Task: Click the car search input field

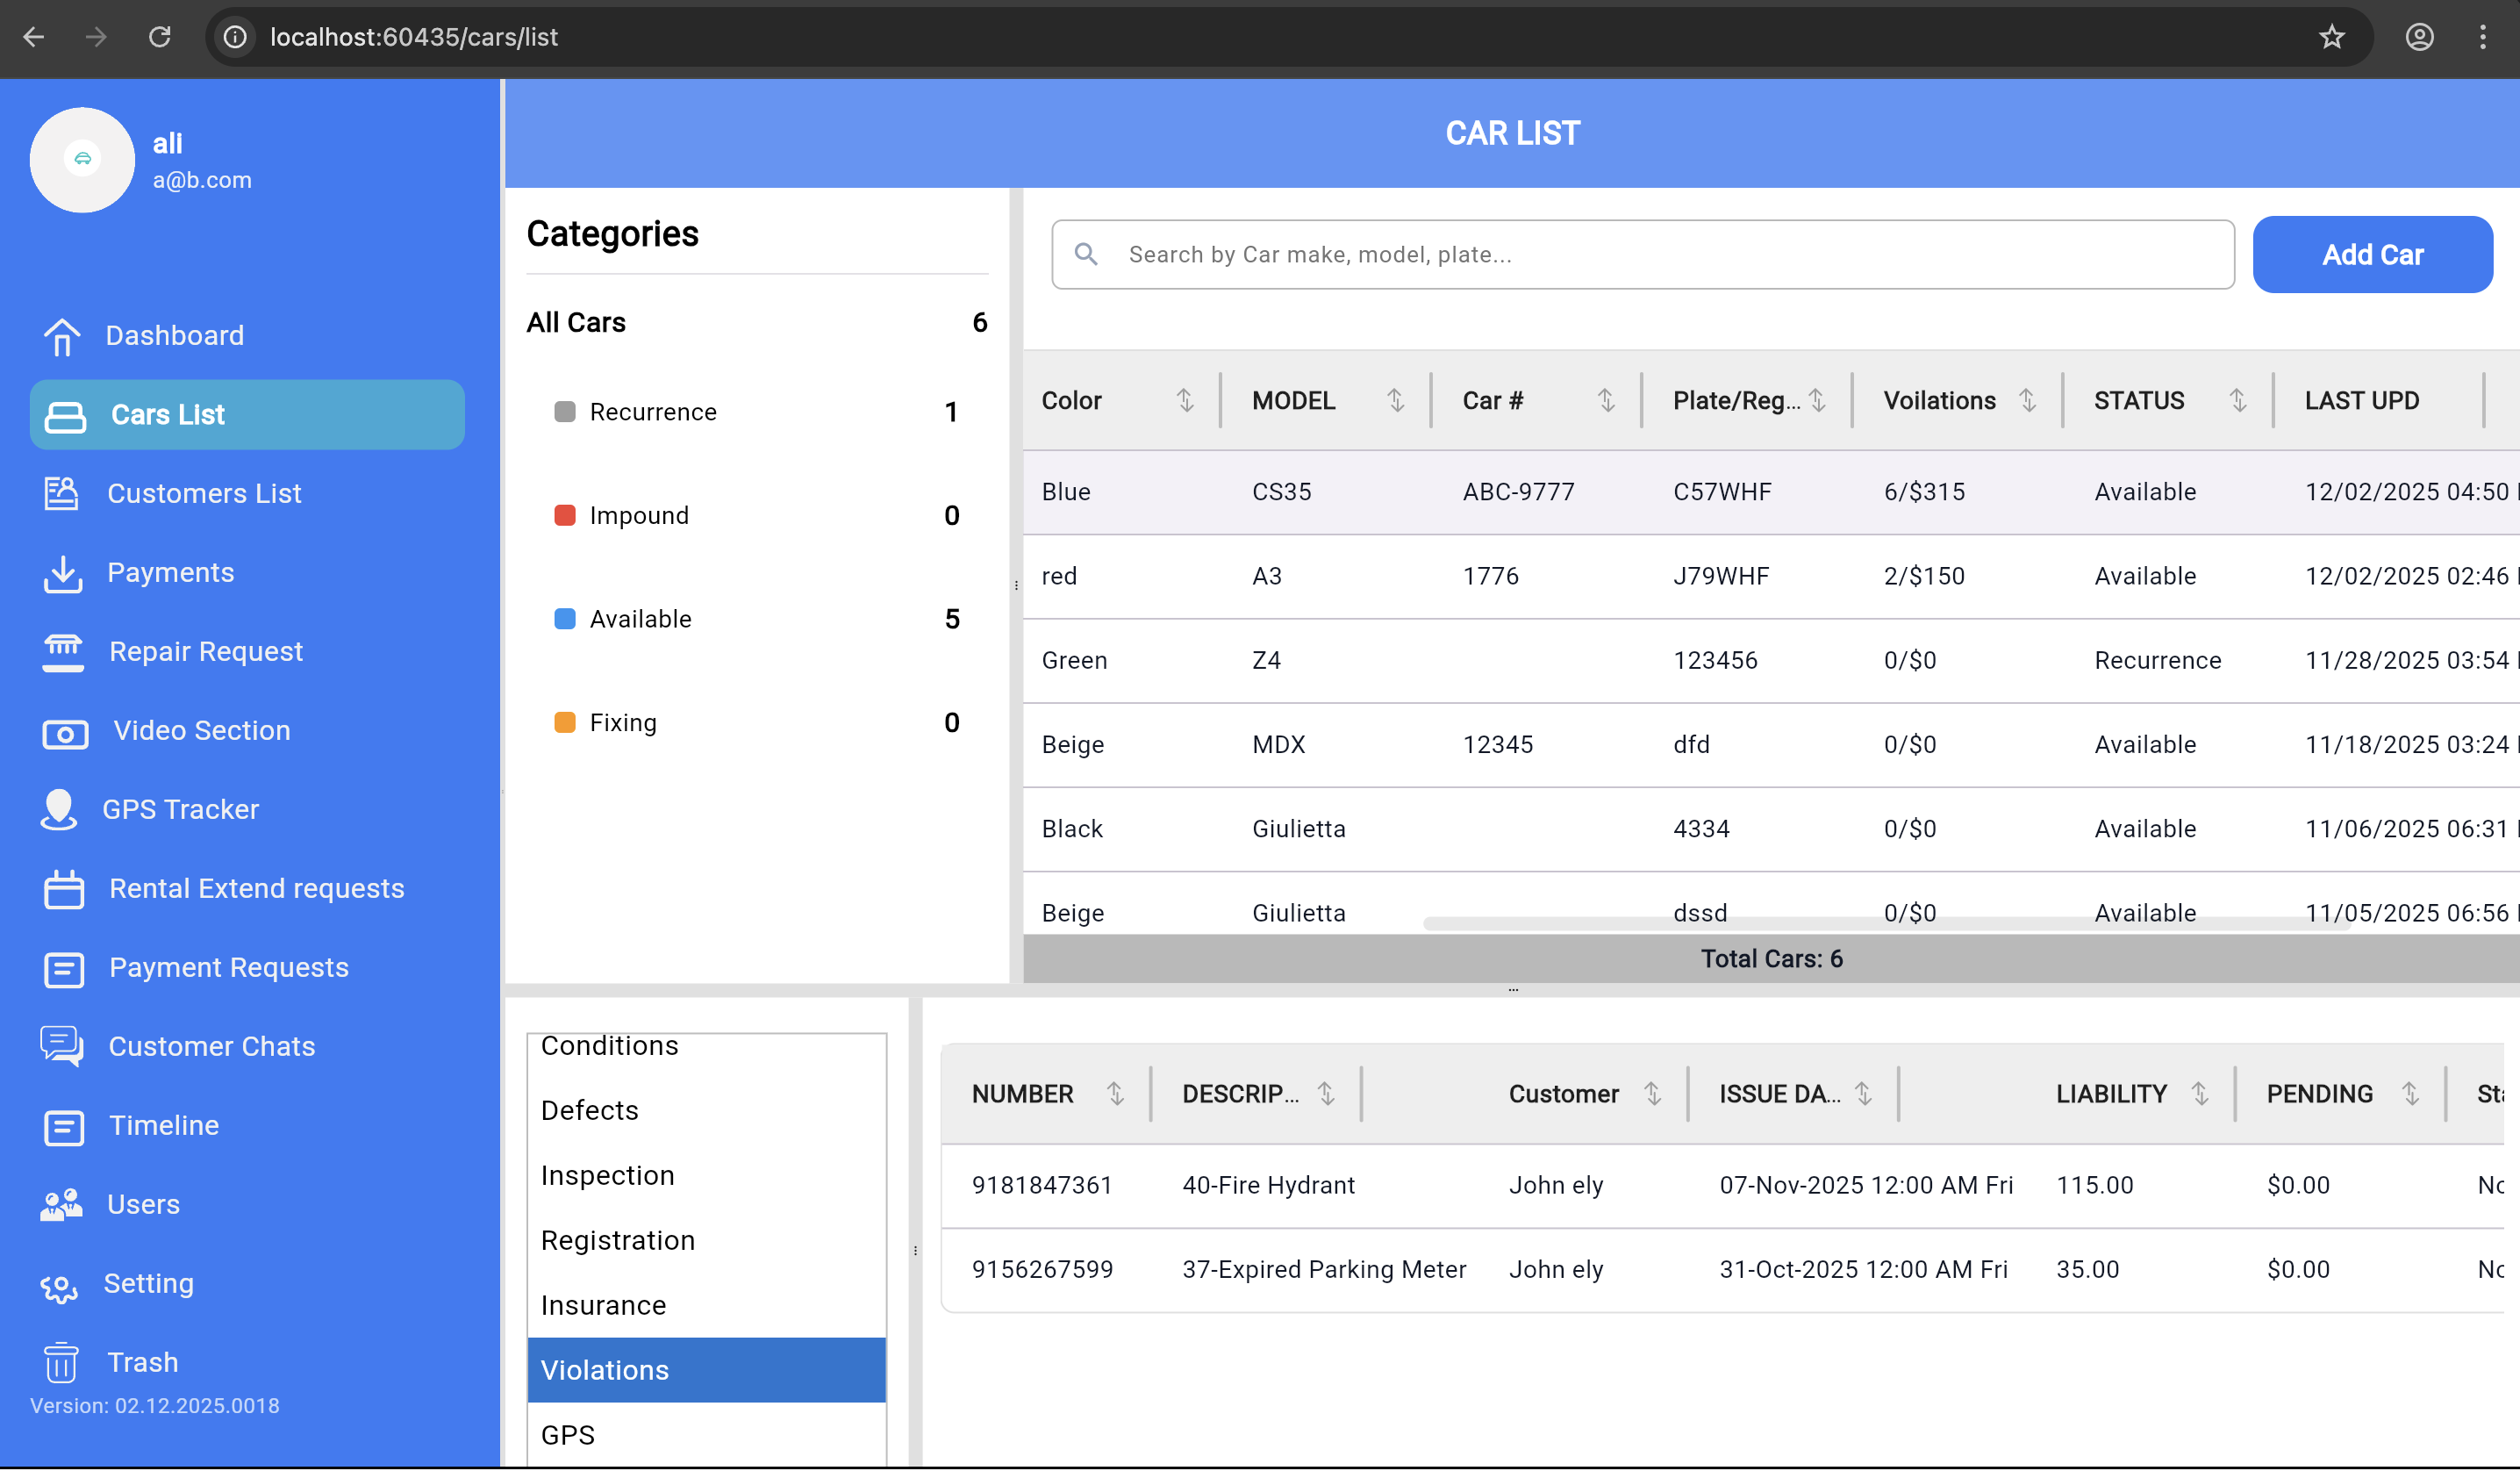Action: click(x=1660, y=255)
